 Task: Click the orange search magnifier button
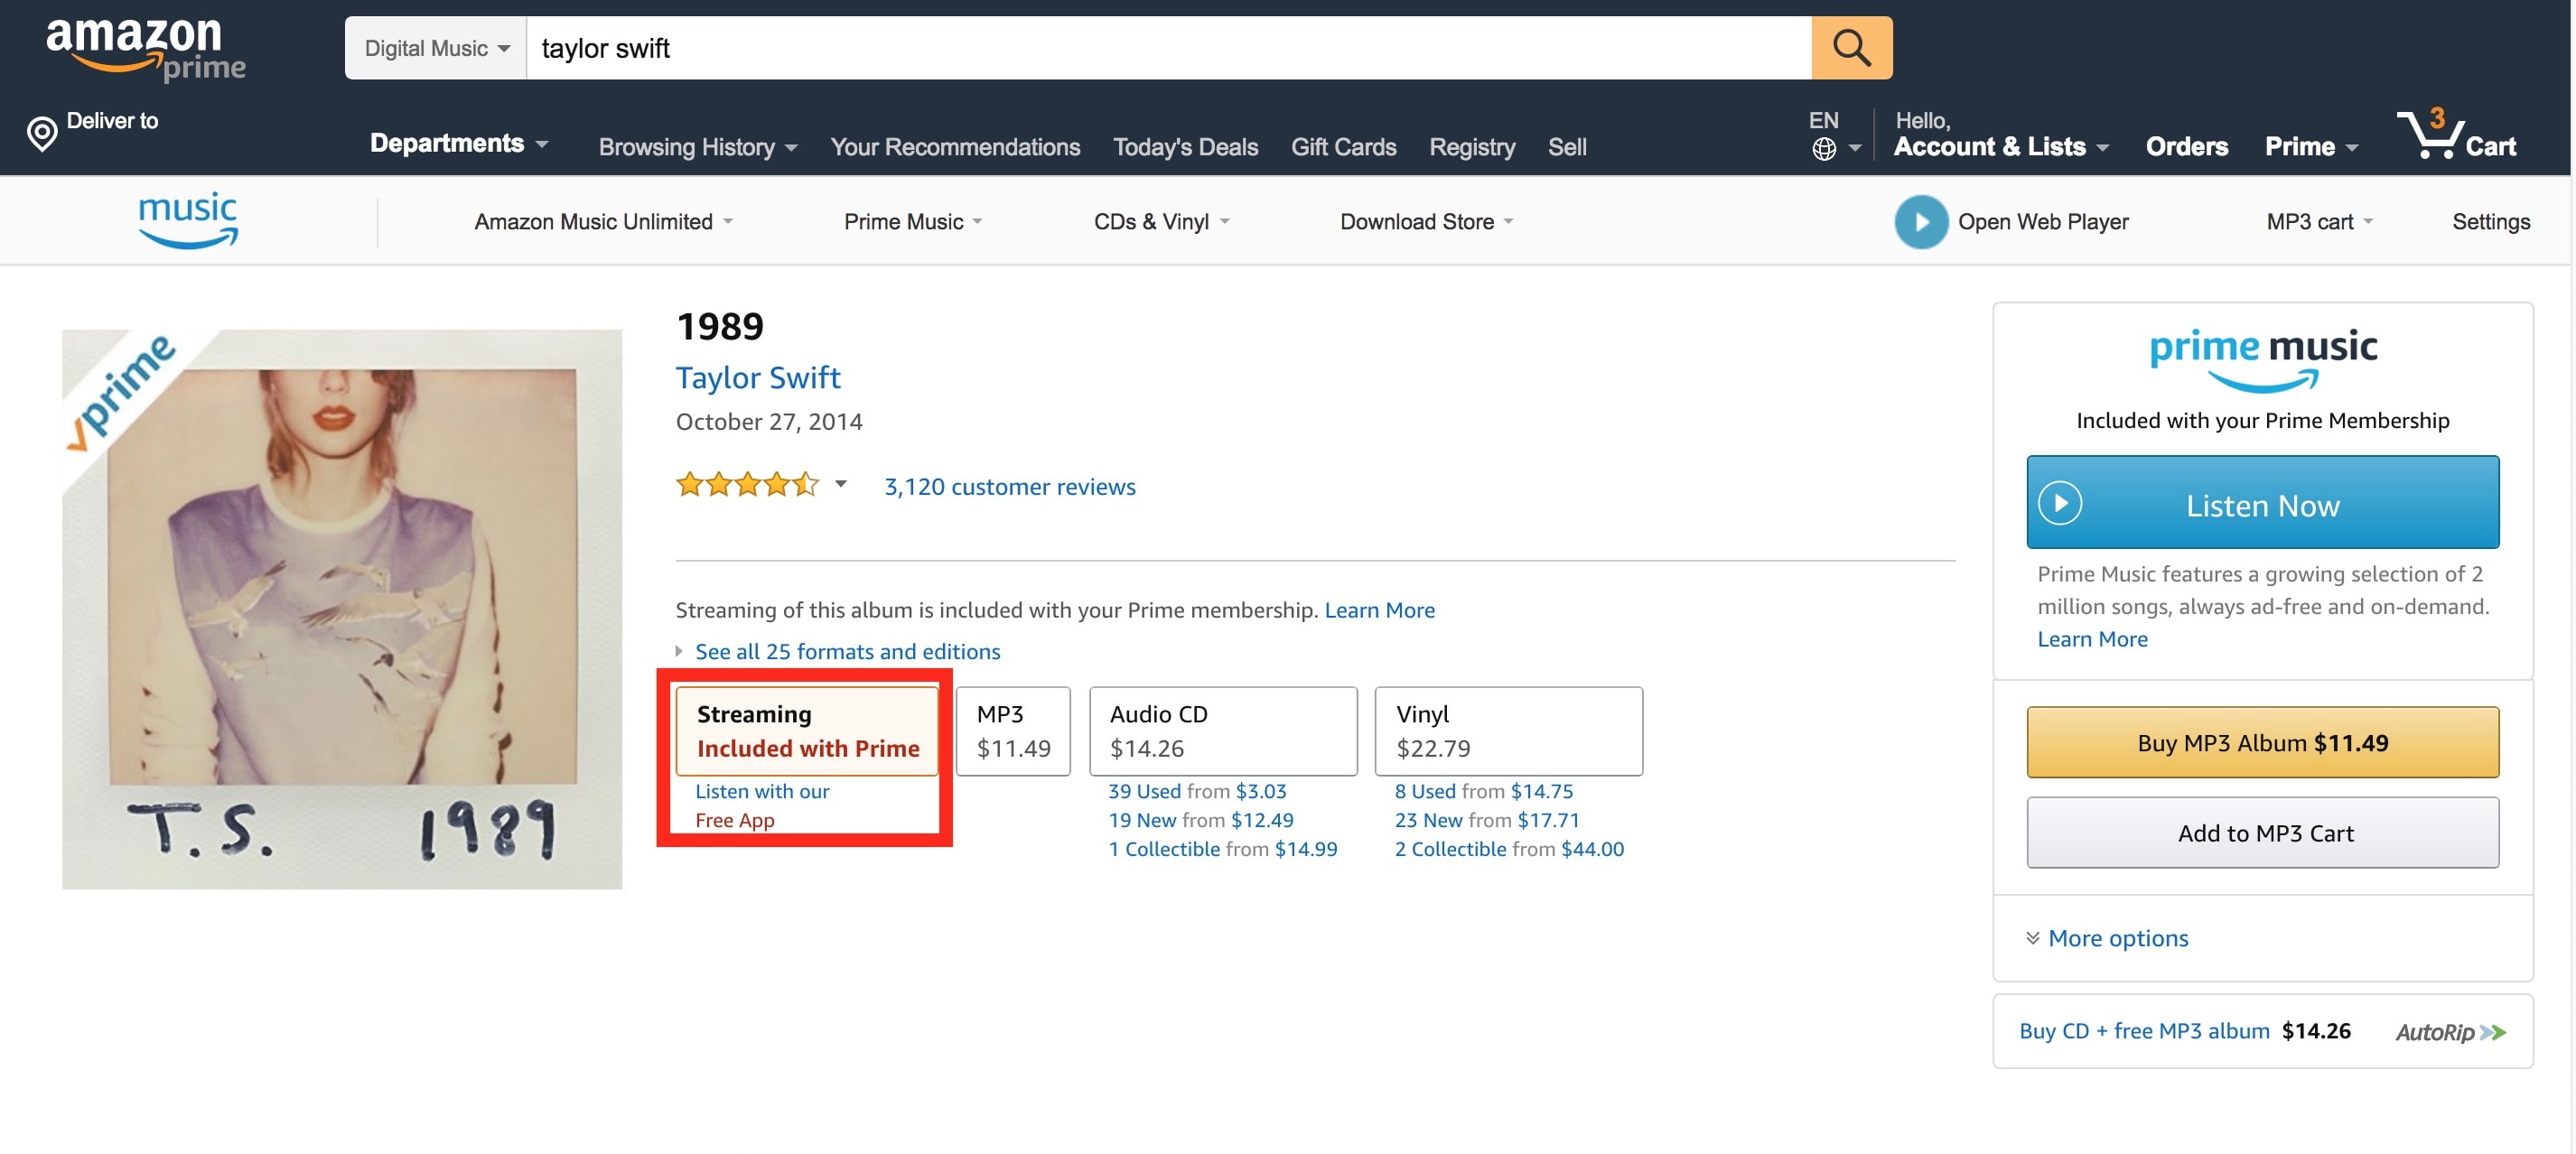[x=1851, y=48]
